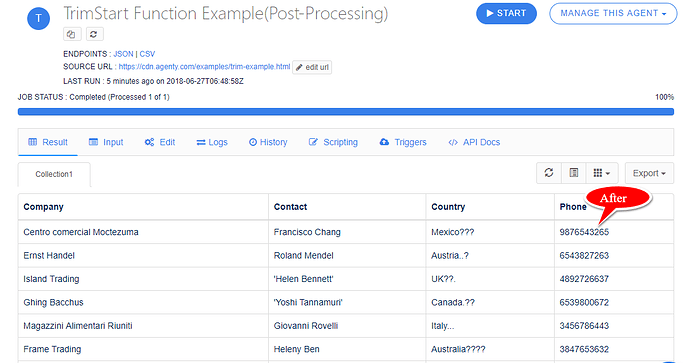Click phone number 4892726637
Screen dimensions: 690x363
point(584,279)
